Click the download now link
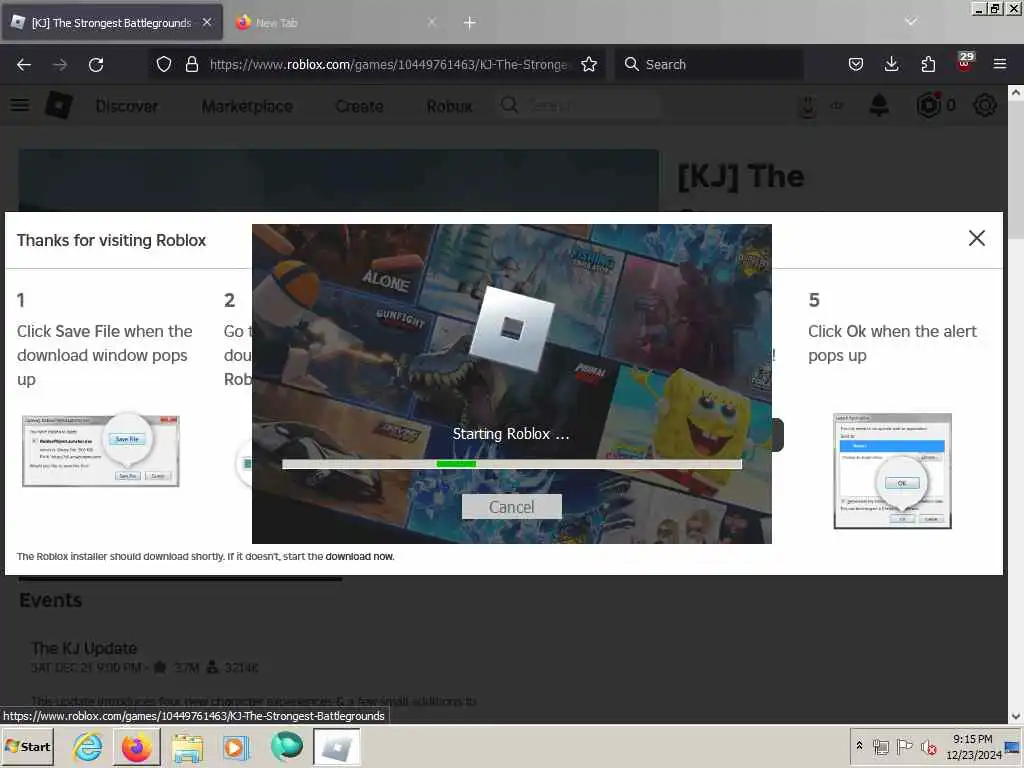This screenshot has height=768, width=1024. pos(360,556)
